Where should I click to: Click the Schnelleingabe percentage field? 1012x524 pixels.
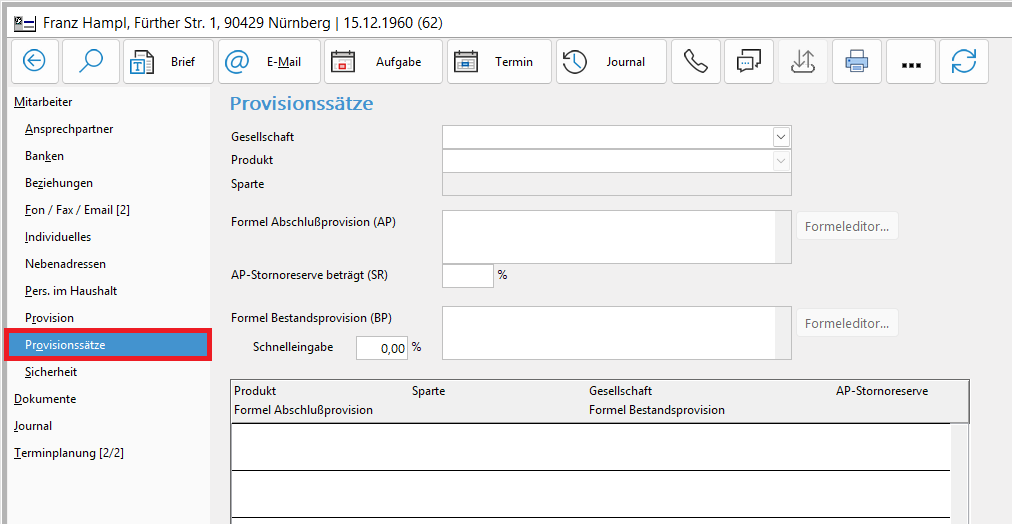pyautogui.click(x=382, y=348)
